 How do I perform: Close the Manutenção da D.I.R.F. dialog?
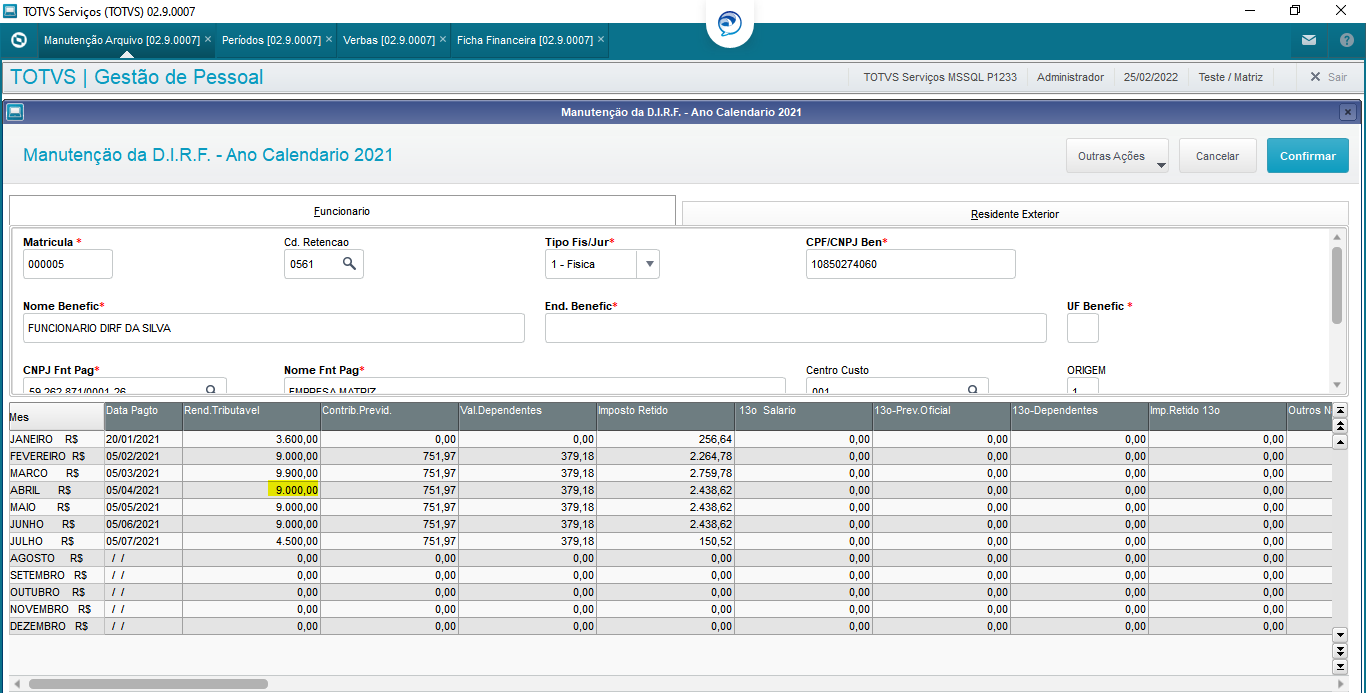coord(1348,112)
